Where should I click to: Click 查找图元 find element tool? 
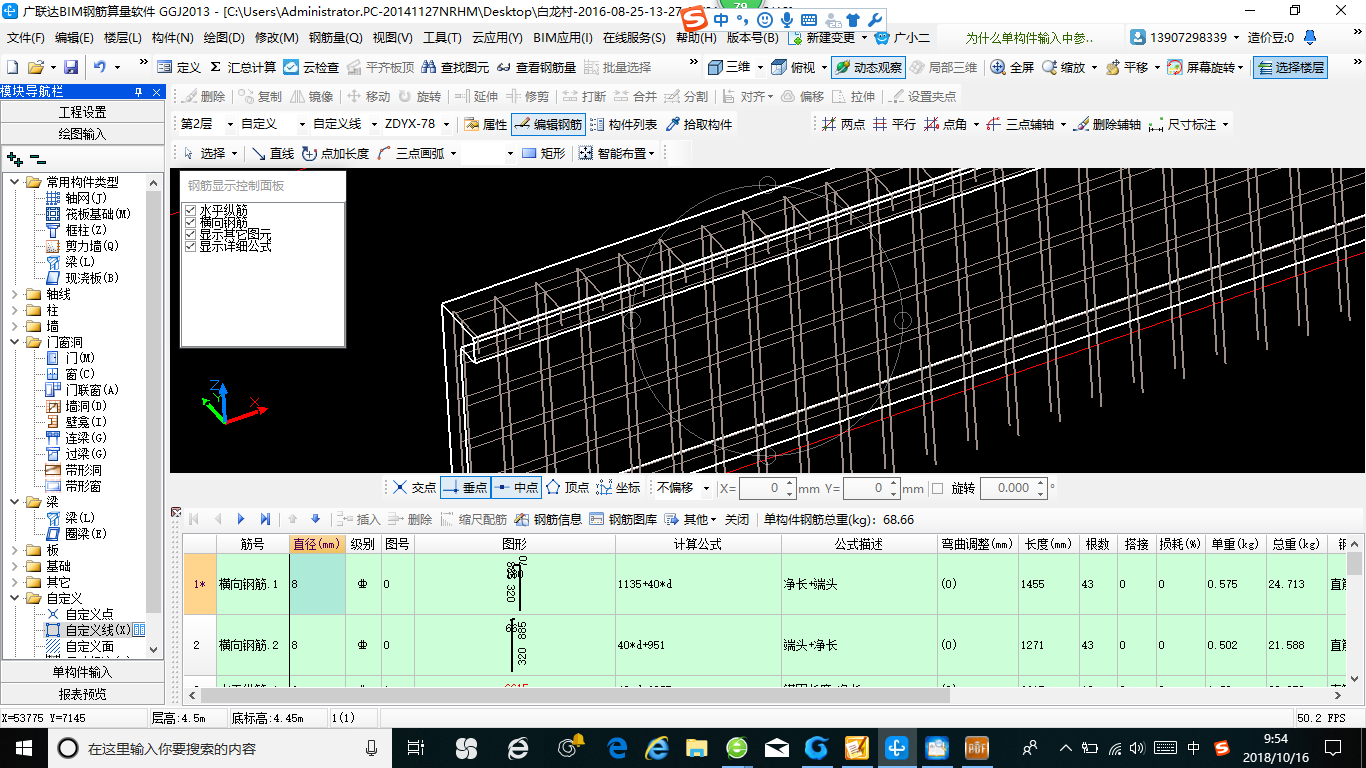tap(456, 67)
